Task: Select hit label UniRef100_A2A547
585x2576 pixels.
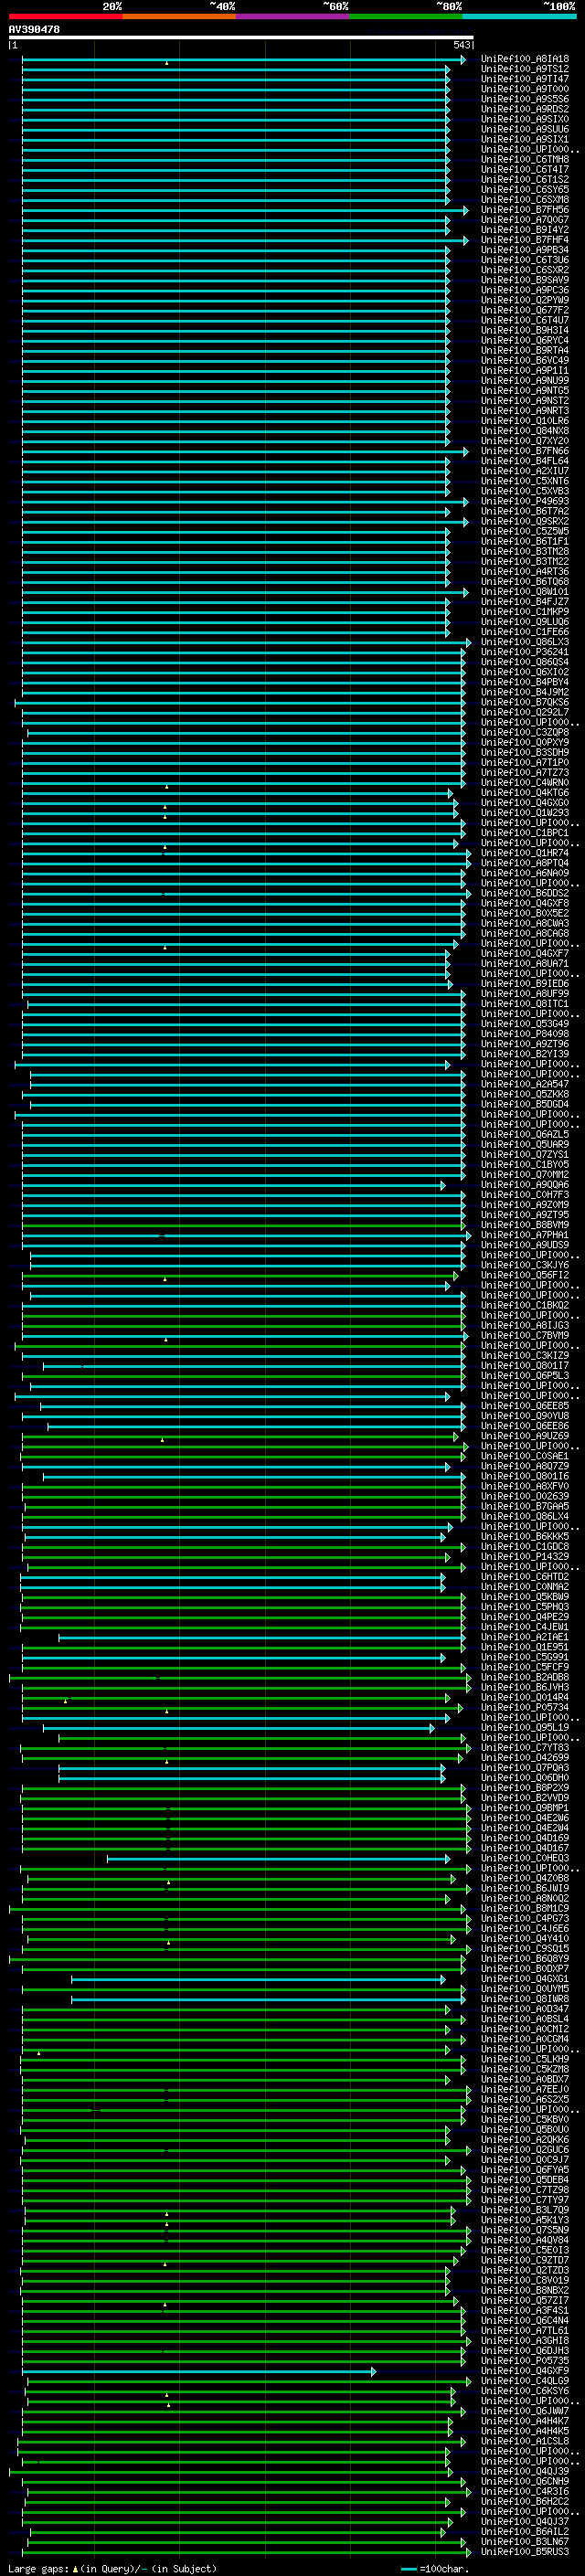Action: (524, 1084)
